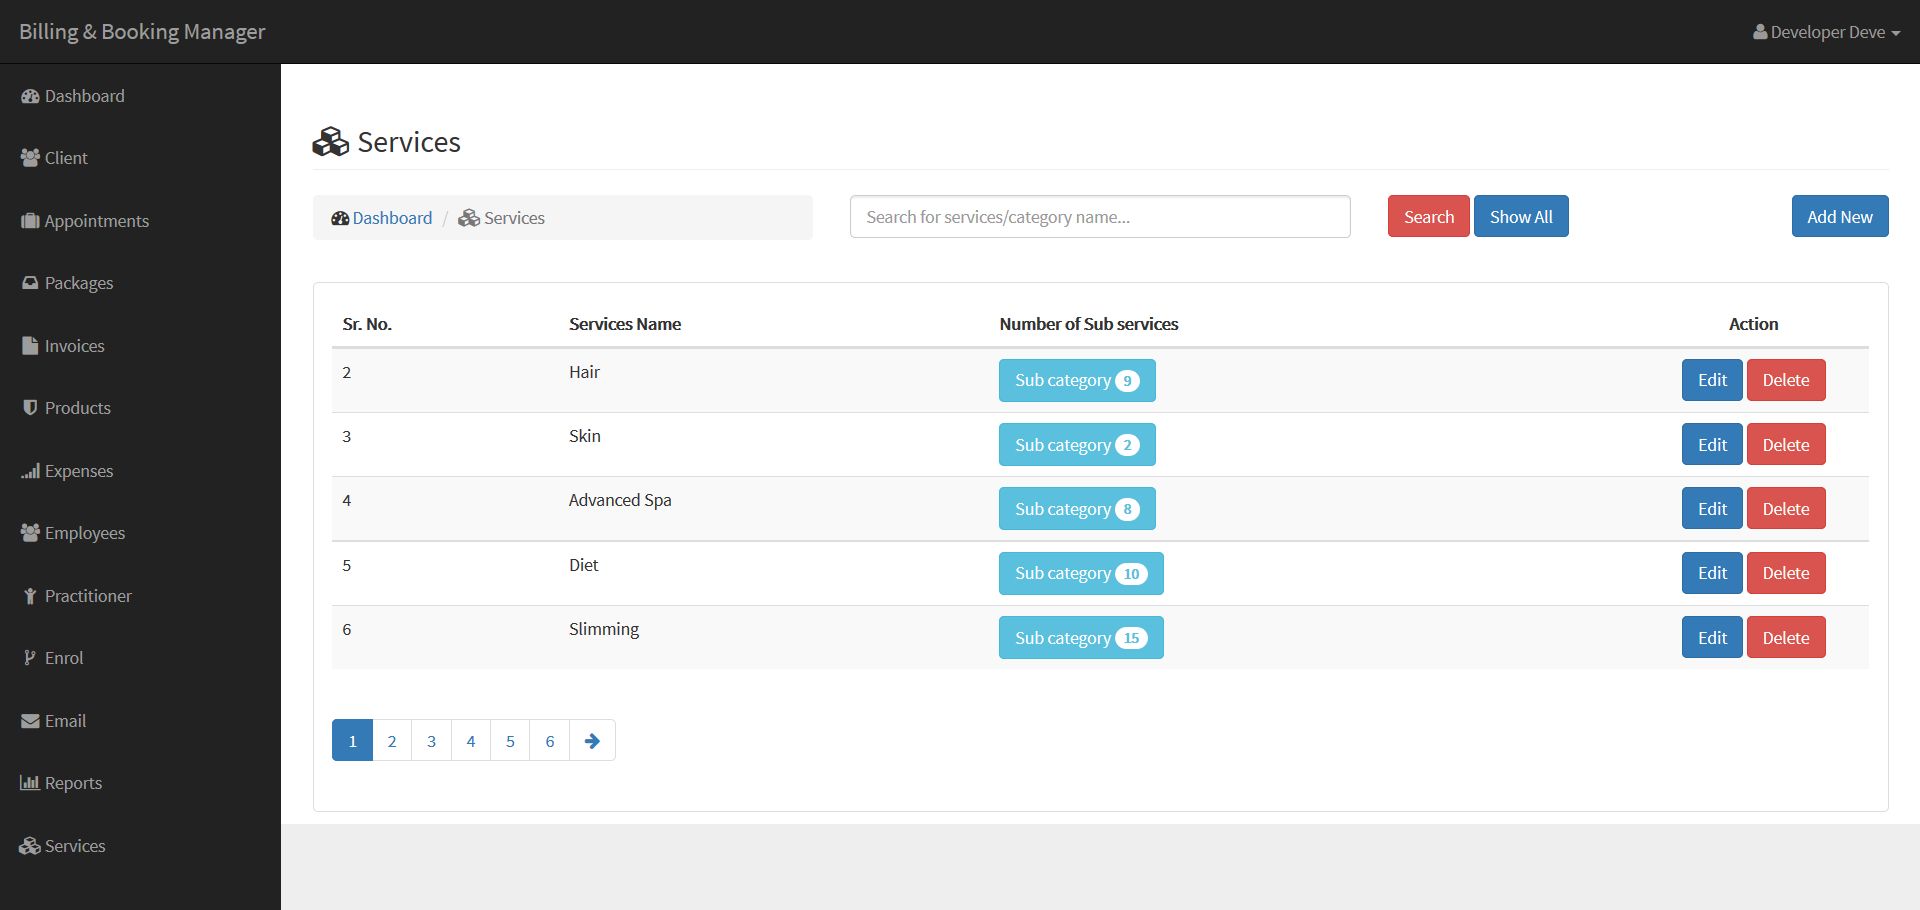This screenshot has width=1920, height=910.
Task: Click the Practitioner figure icon in sidebar
Action: tap(30, 596)
